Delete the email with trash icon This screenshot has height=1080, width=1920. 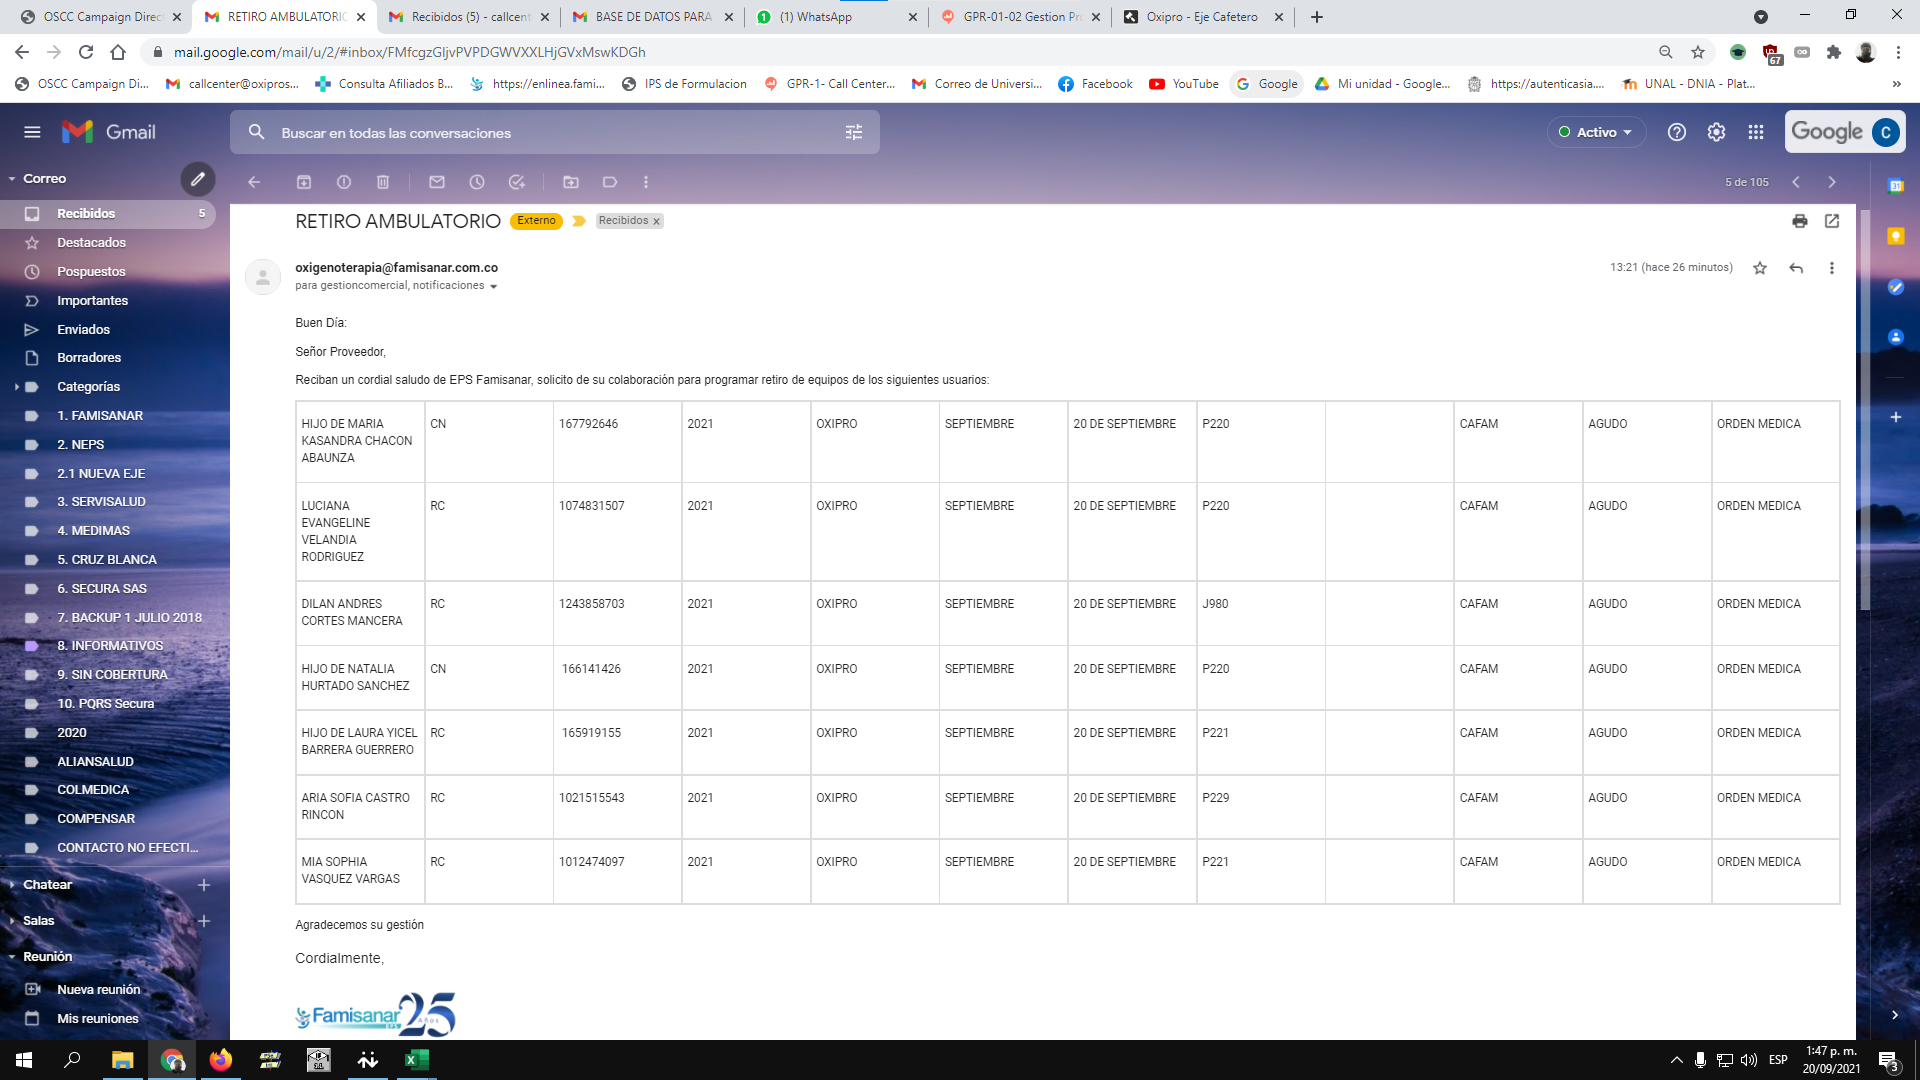[383, 182]
